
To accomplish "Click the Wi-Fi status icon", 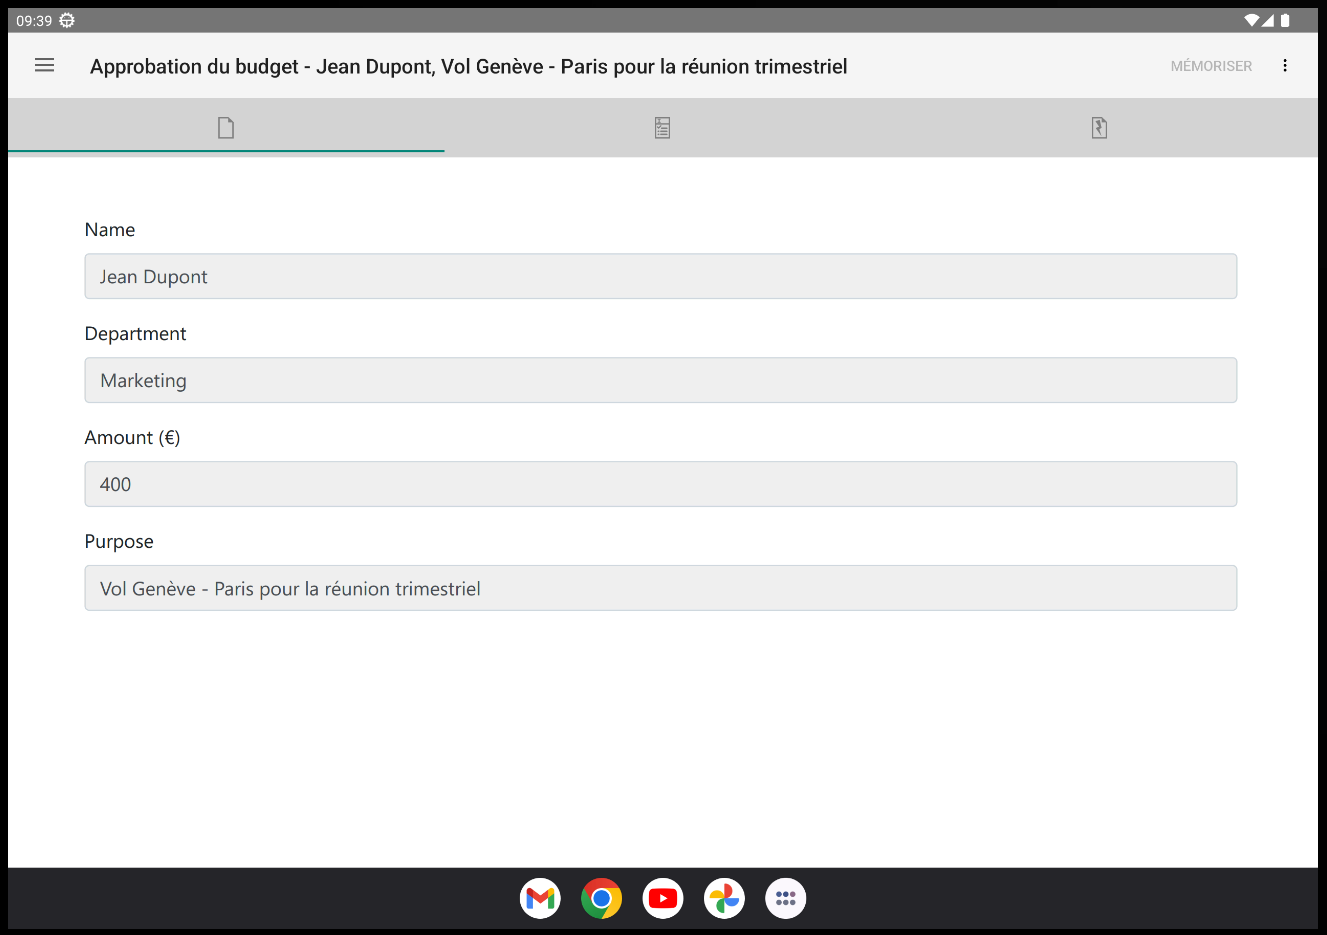I will 1251,20.
